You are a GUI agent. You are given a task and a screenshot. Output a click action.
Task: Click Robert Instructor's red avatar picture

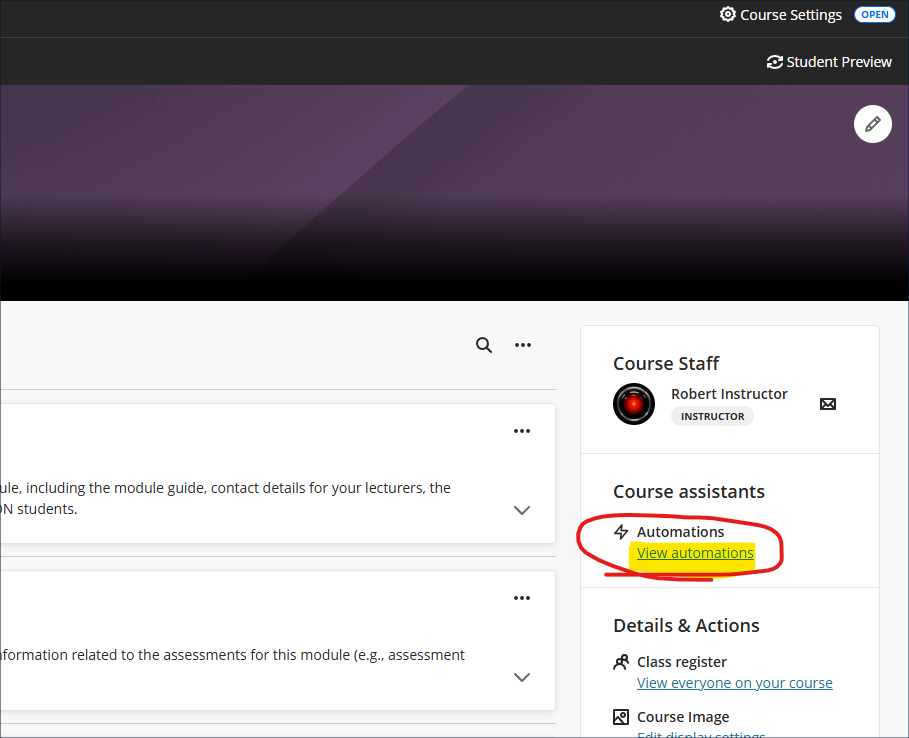pyautogui.click(x=634, y=404)
